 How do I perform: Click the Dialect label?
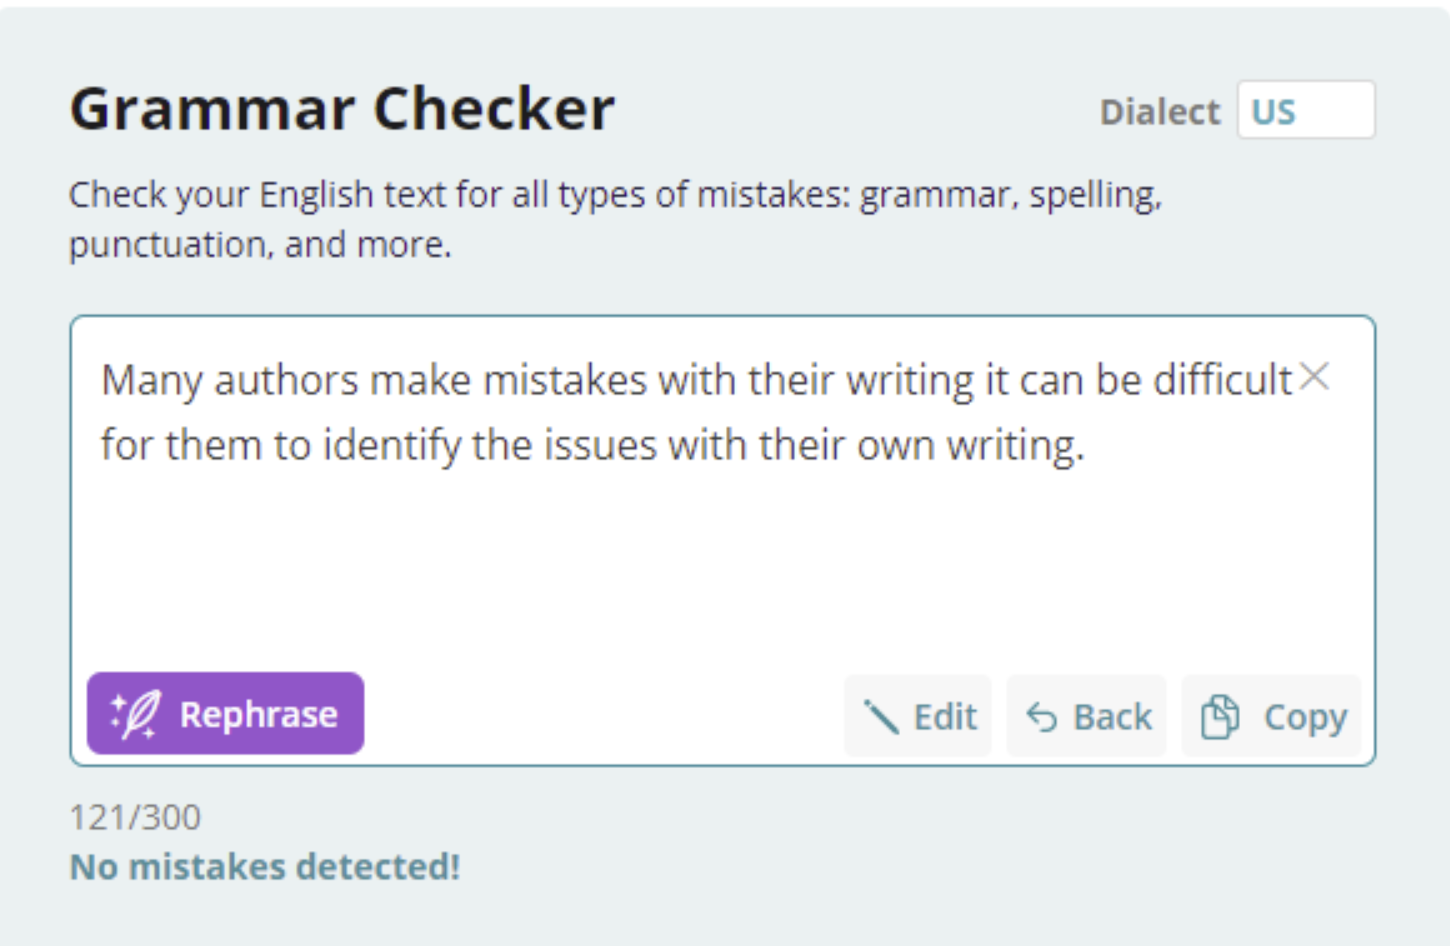coord(1160,112)
